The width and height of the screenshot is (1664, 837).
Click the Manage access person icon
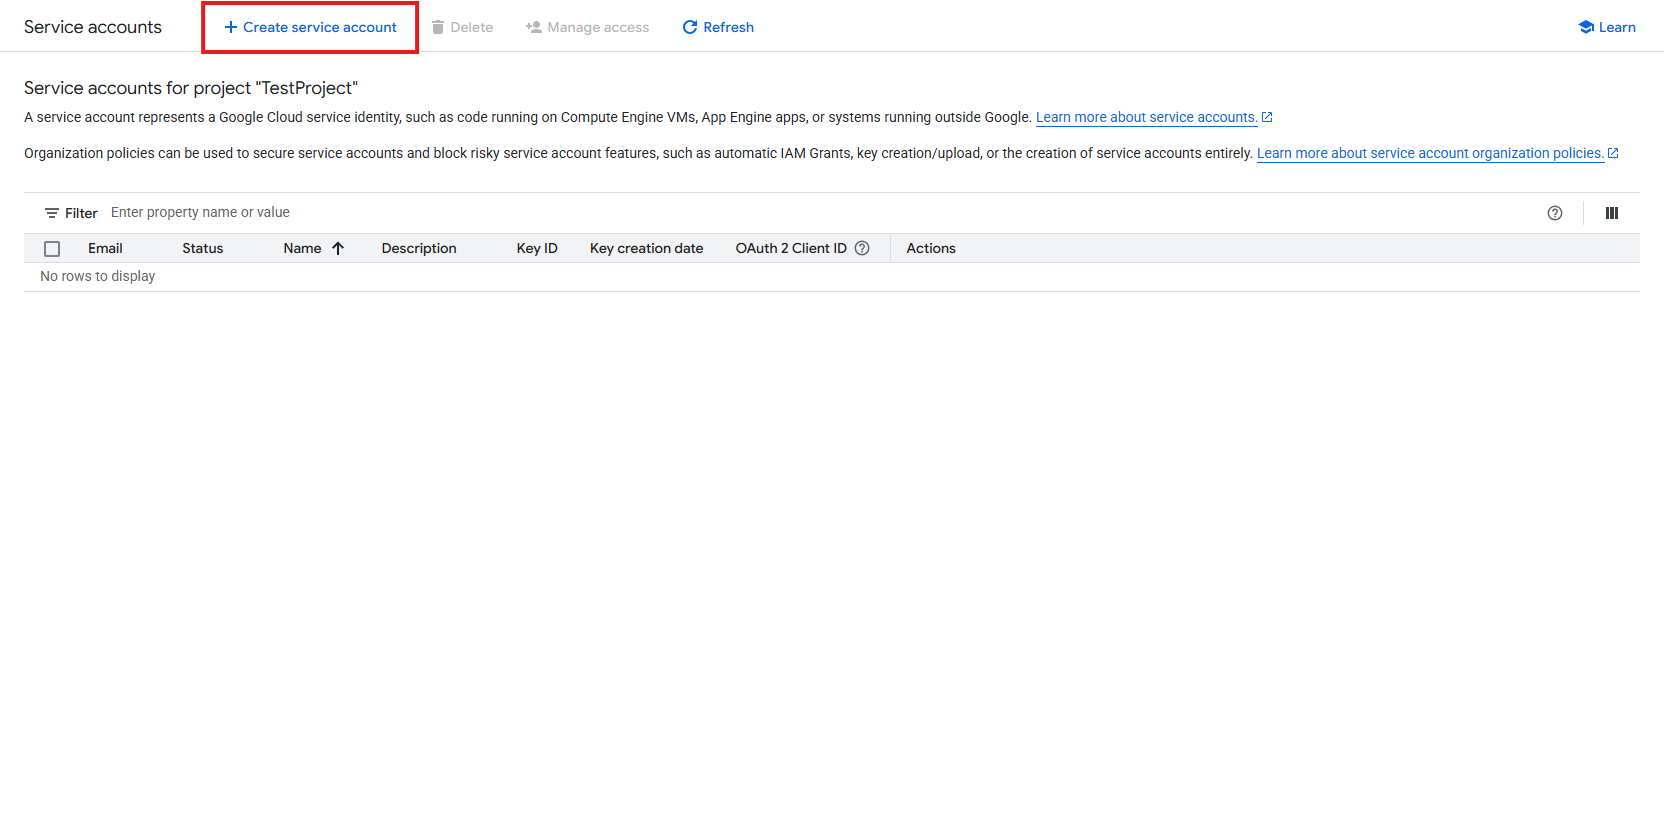pos(534,27)
